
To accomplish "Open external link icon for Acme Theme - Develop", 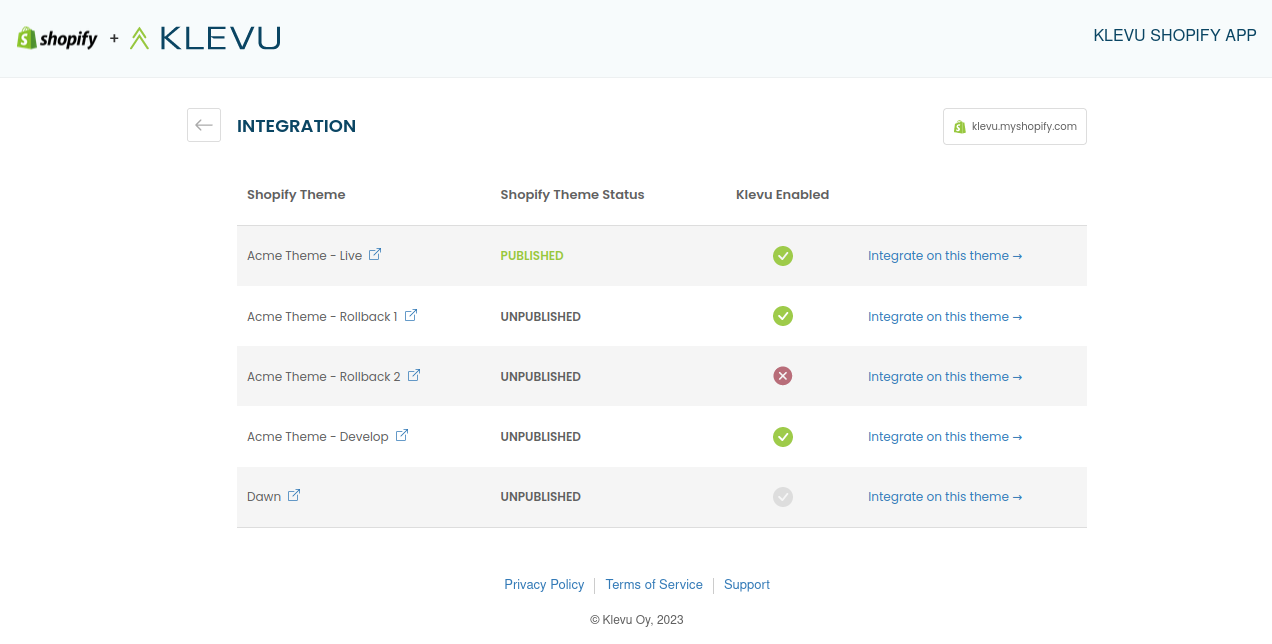I will click(x=402, y=435).
